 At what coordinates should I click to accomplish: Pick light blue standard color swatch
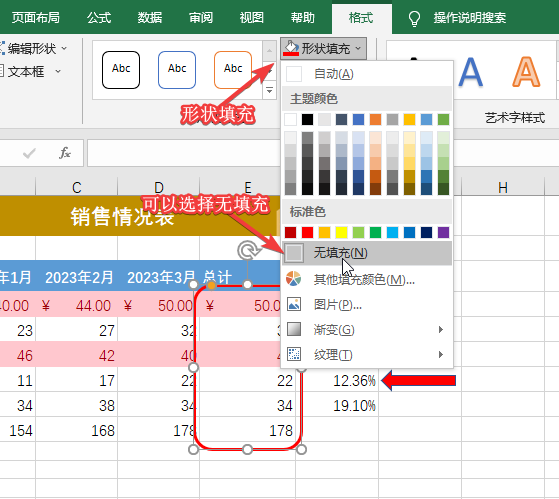392,232
